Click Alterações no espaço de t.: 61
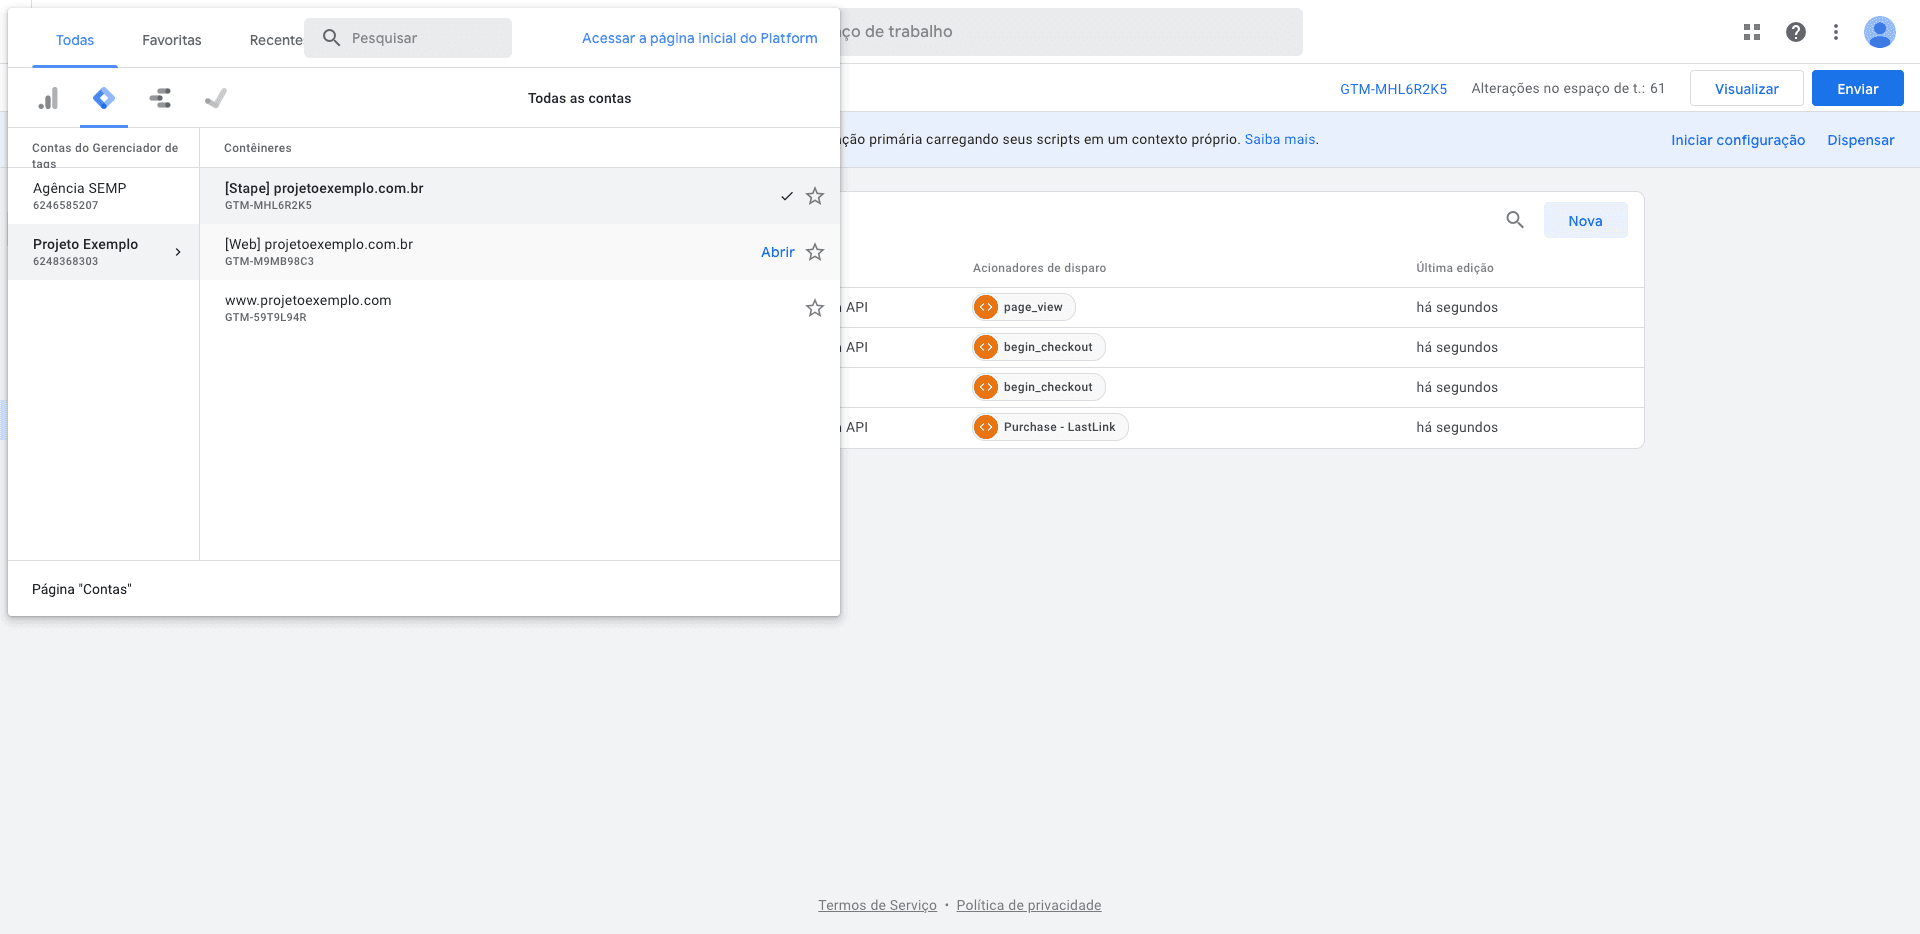The width and height of the screenshot is (1920, 934). click(x=1568, y=88)
